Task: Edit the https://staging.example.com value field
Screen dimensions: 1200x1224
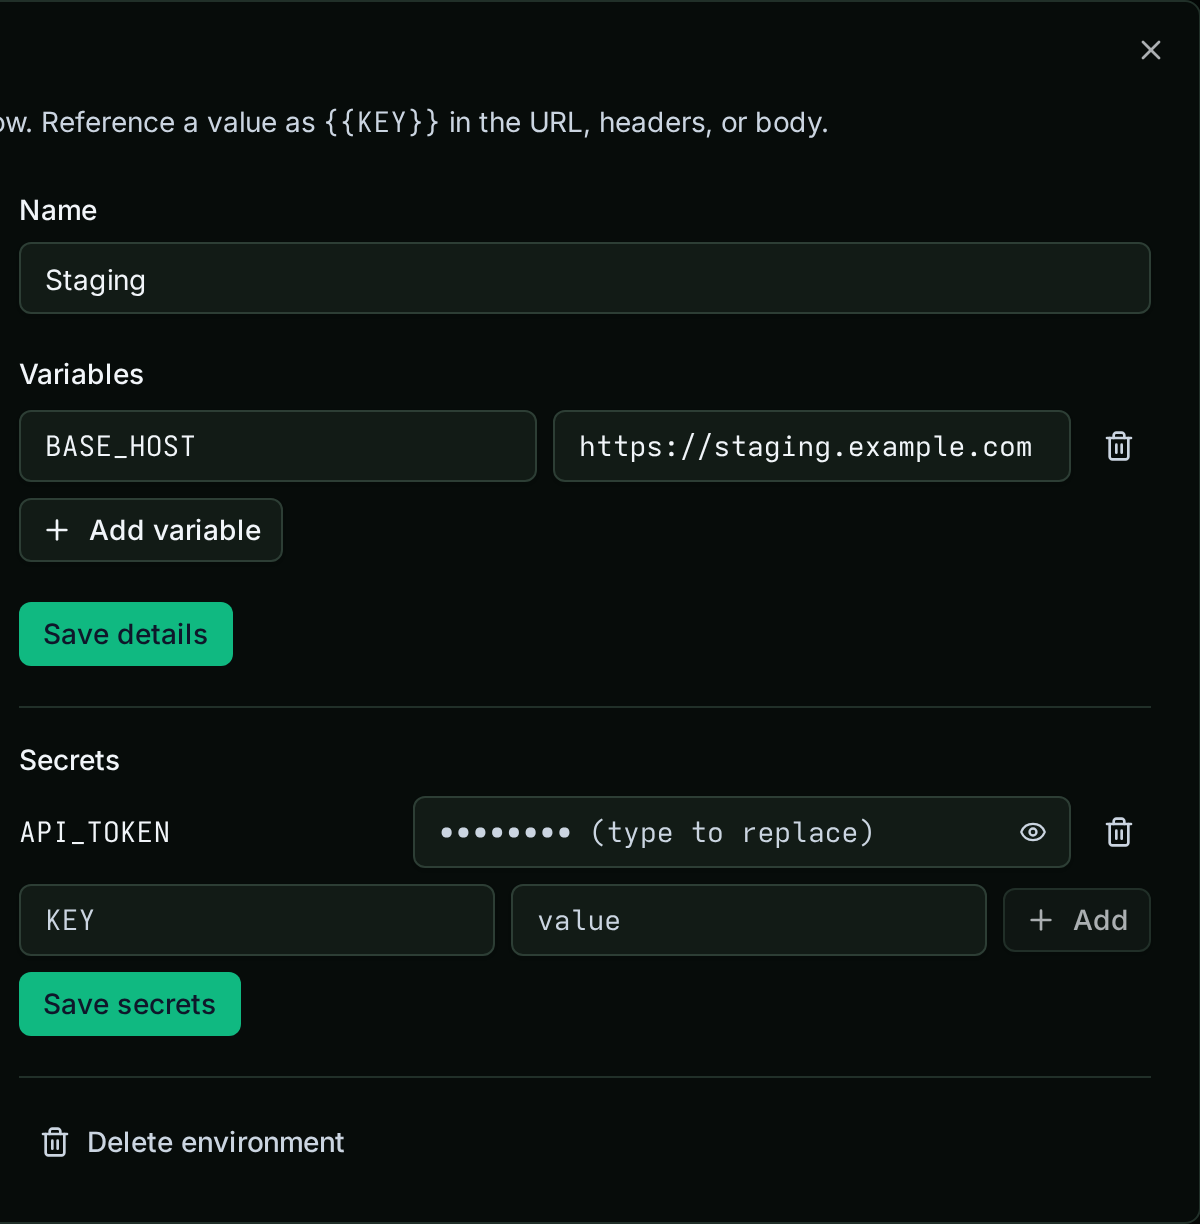Action: click(812, 446)
